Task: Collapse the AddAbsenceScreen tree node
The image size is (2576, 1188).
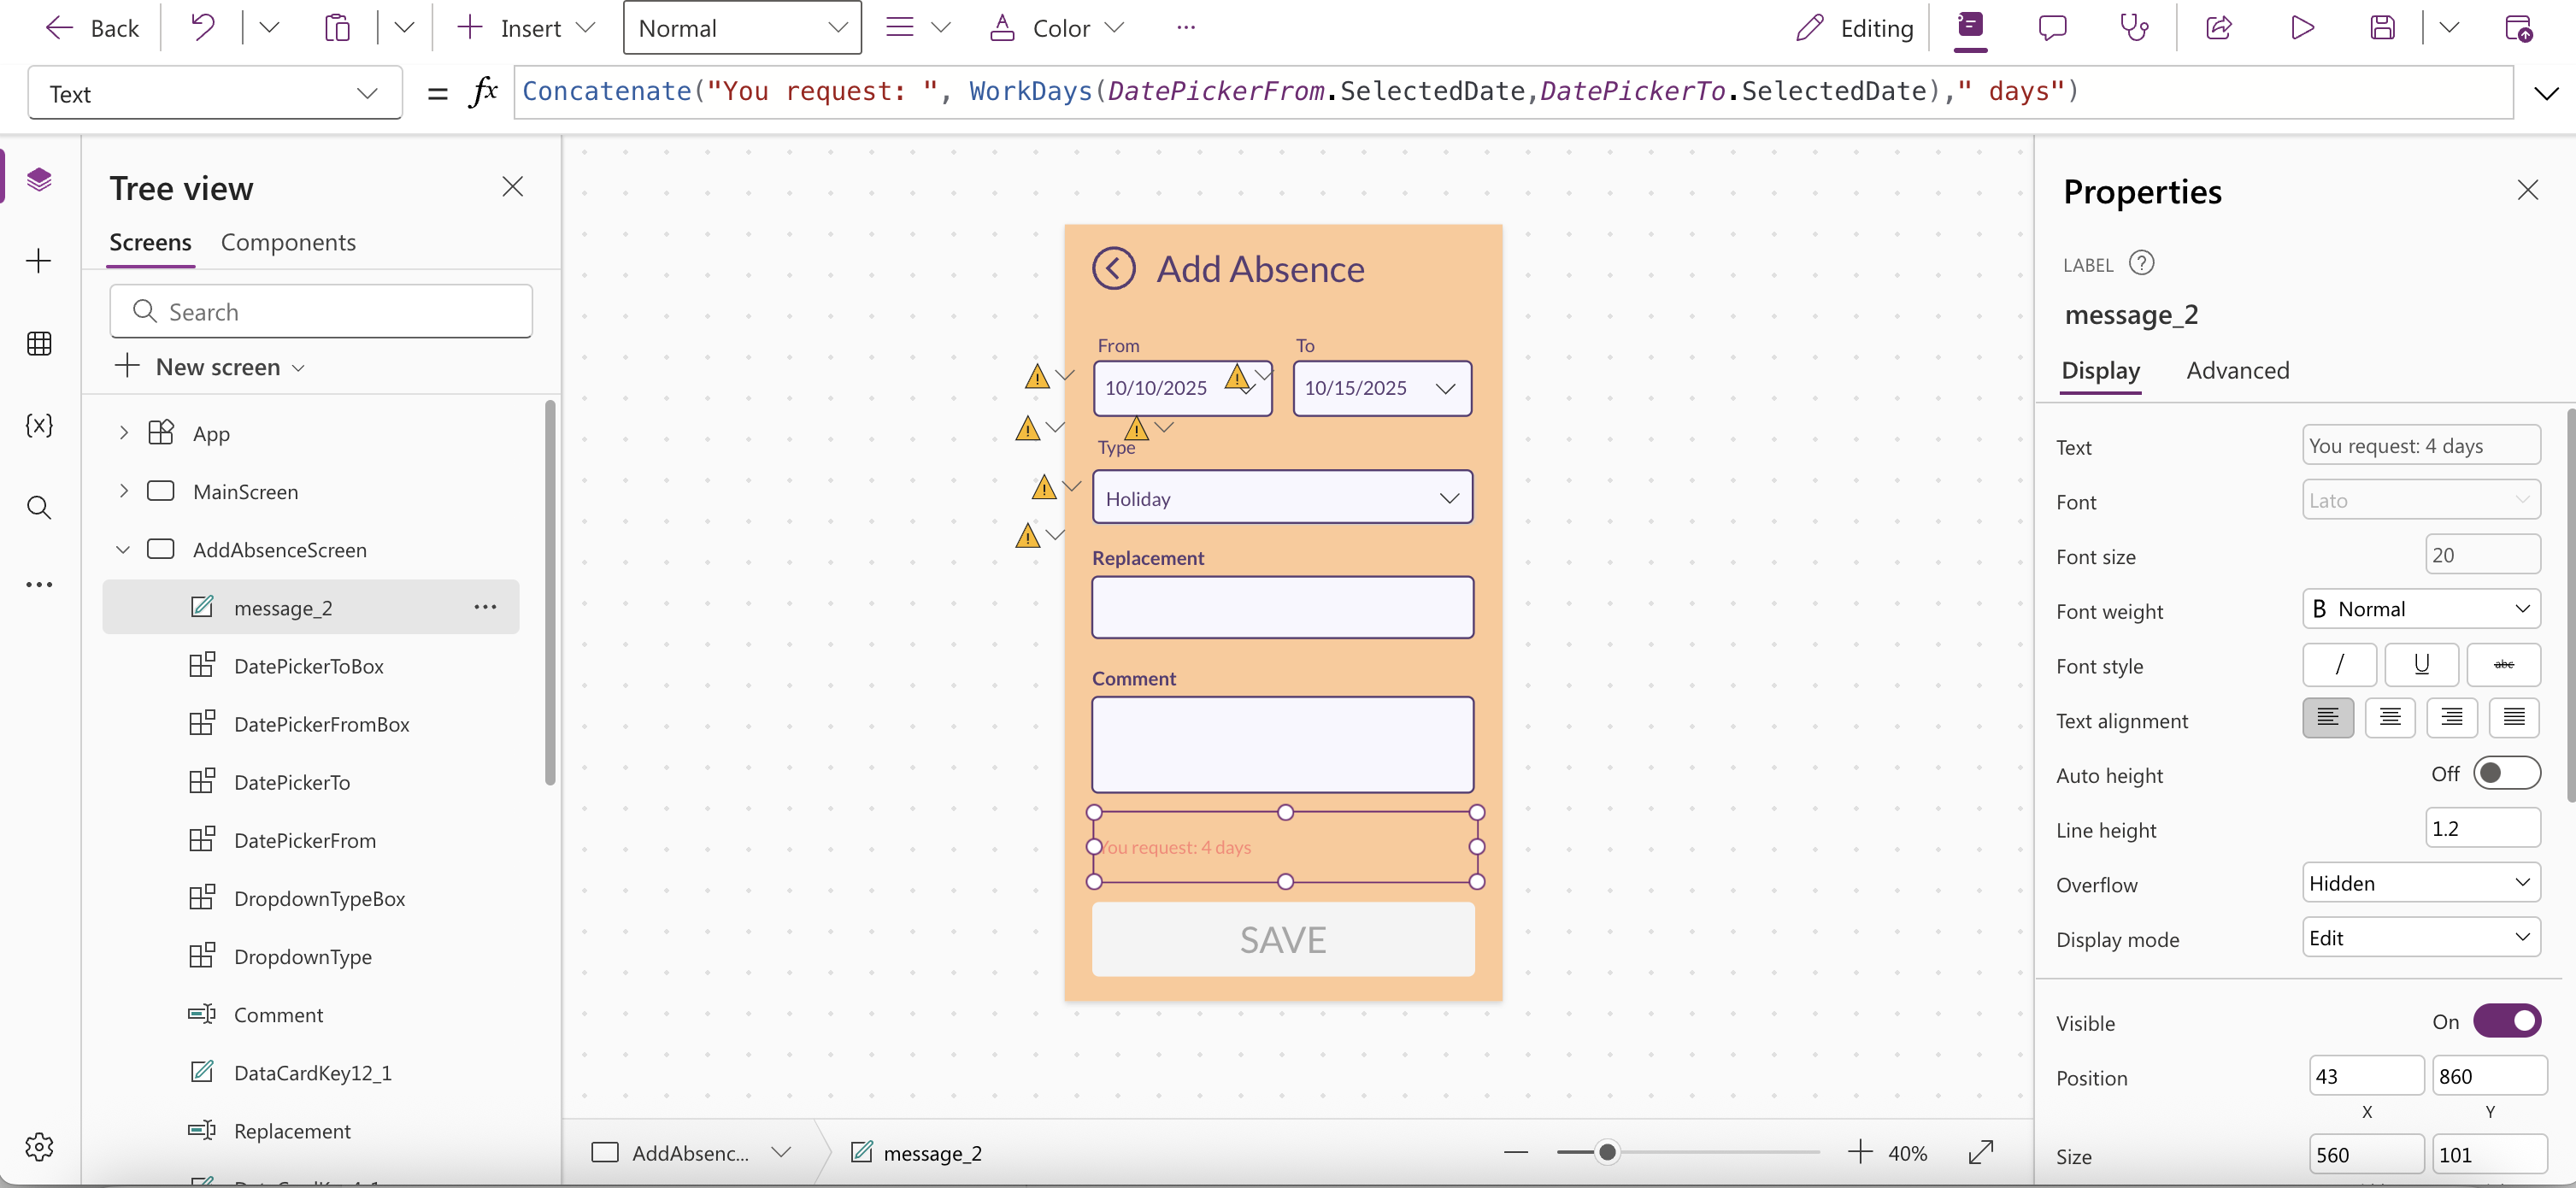Action: click(x=123, y=549)
